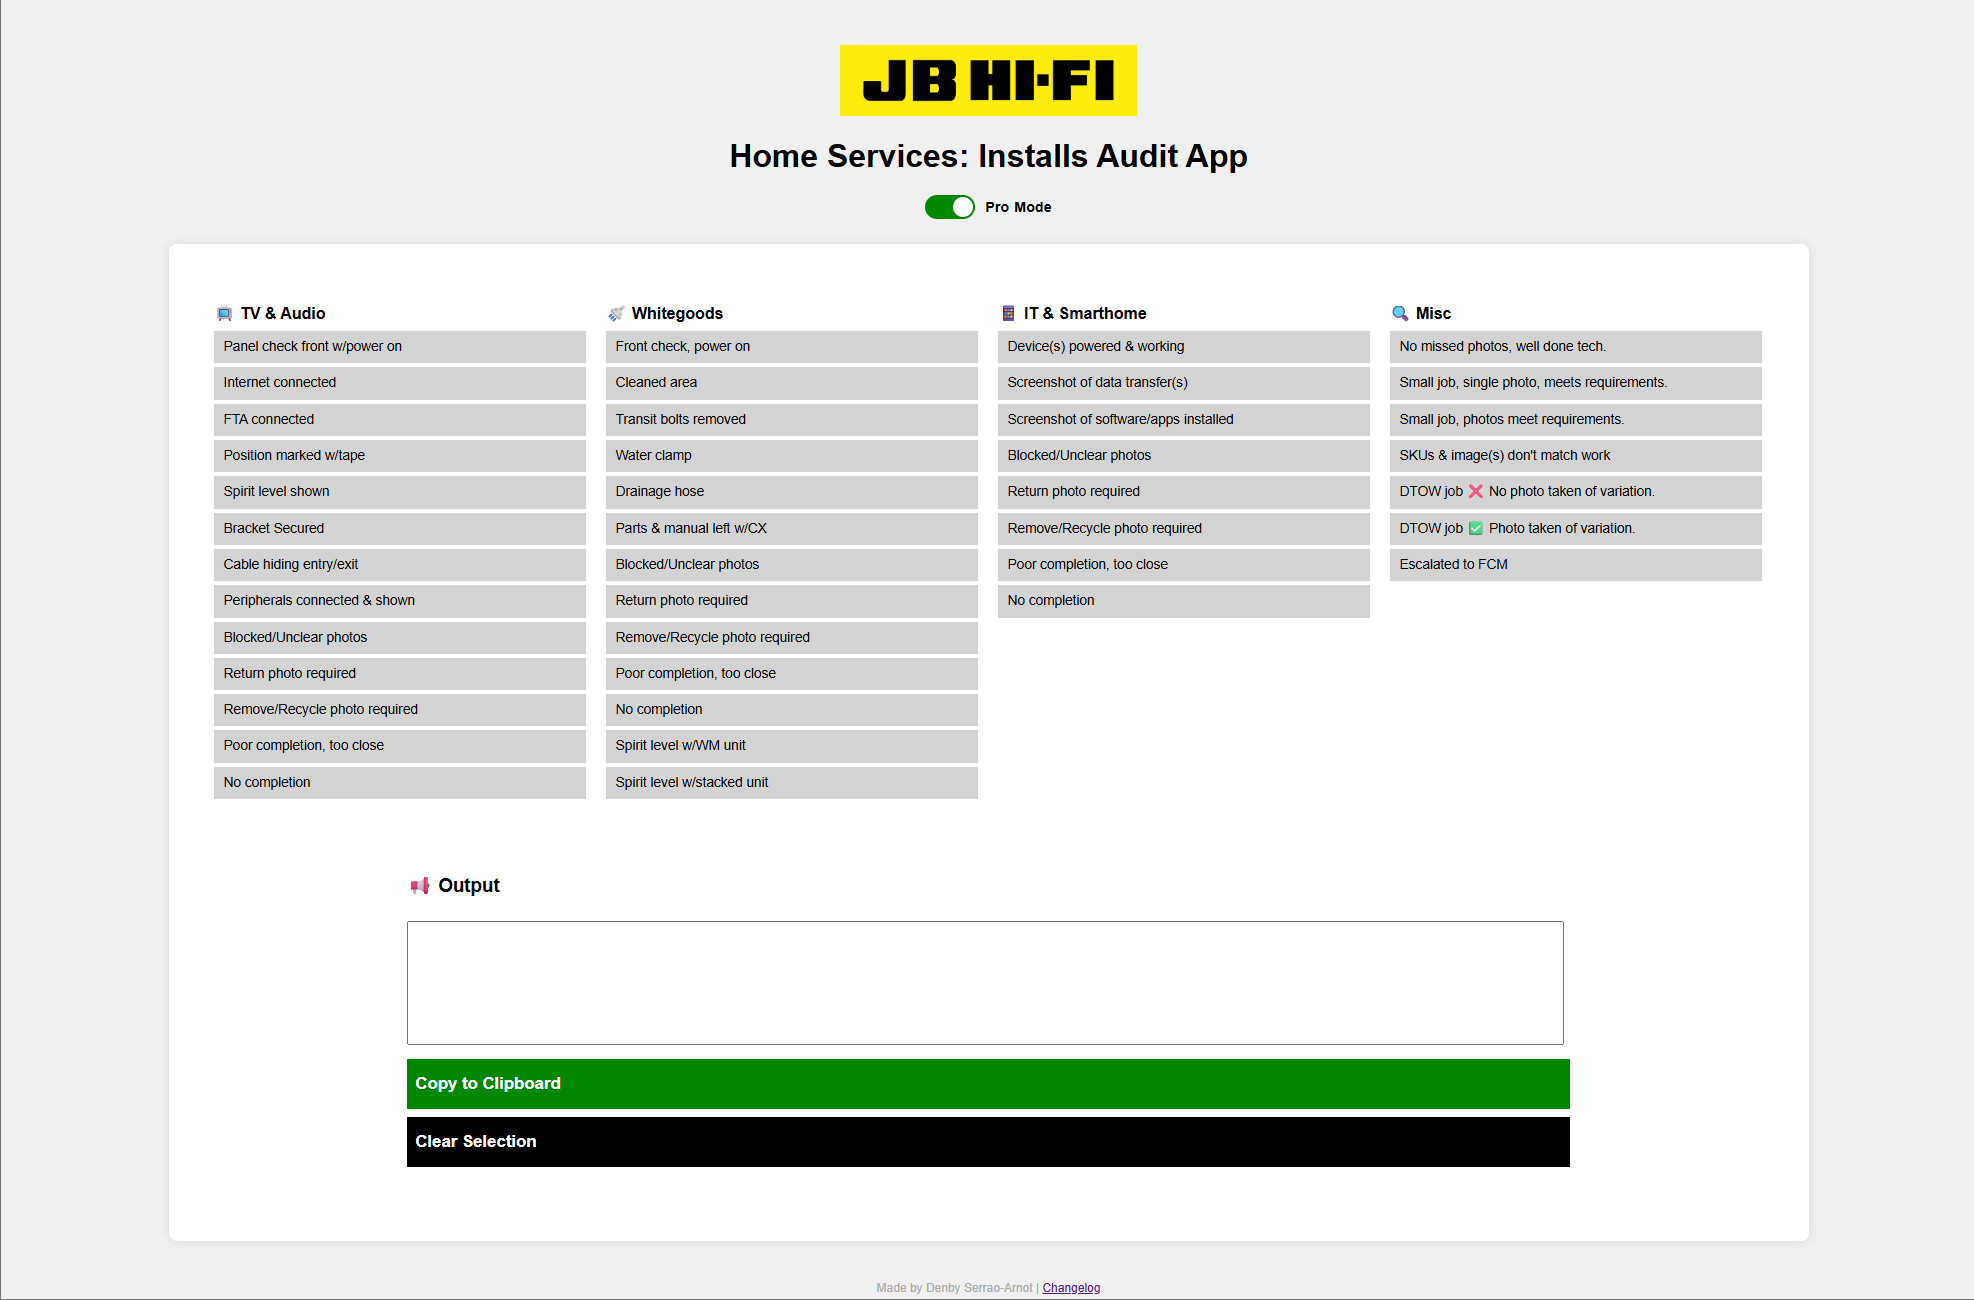This screenshot has height=1300, width=1974.
Task: Select Peripherals connected & shown
Action: tap(400, 601)
